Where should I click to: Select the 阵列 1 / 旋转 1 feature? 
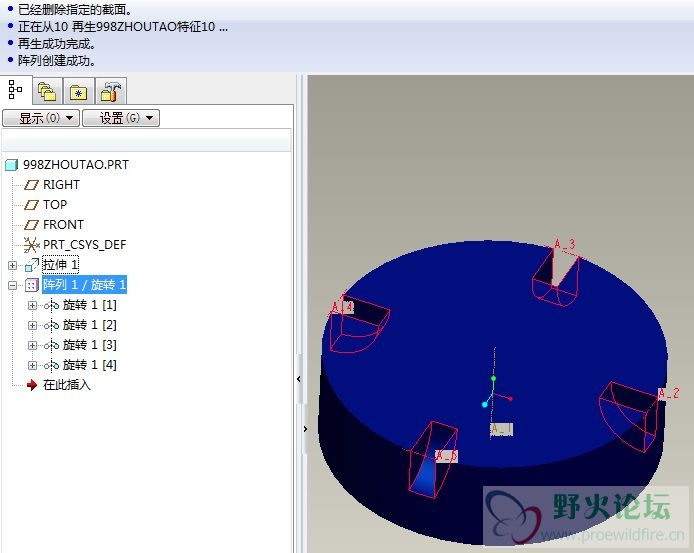[85, 285]
